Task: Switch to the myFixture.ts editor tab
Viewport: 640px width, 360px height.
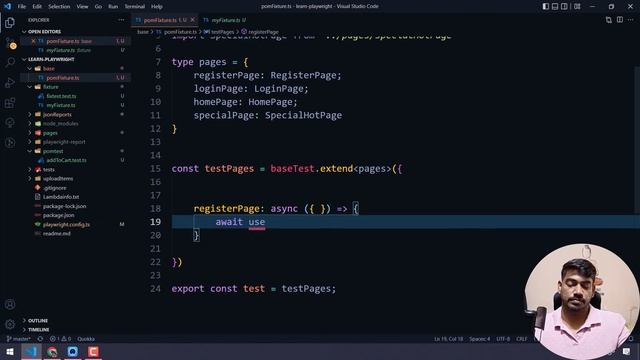Action: click(225, 20)
